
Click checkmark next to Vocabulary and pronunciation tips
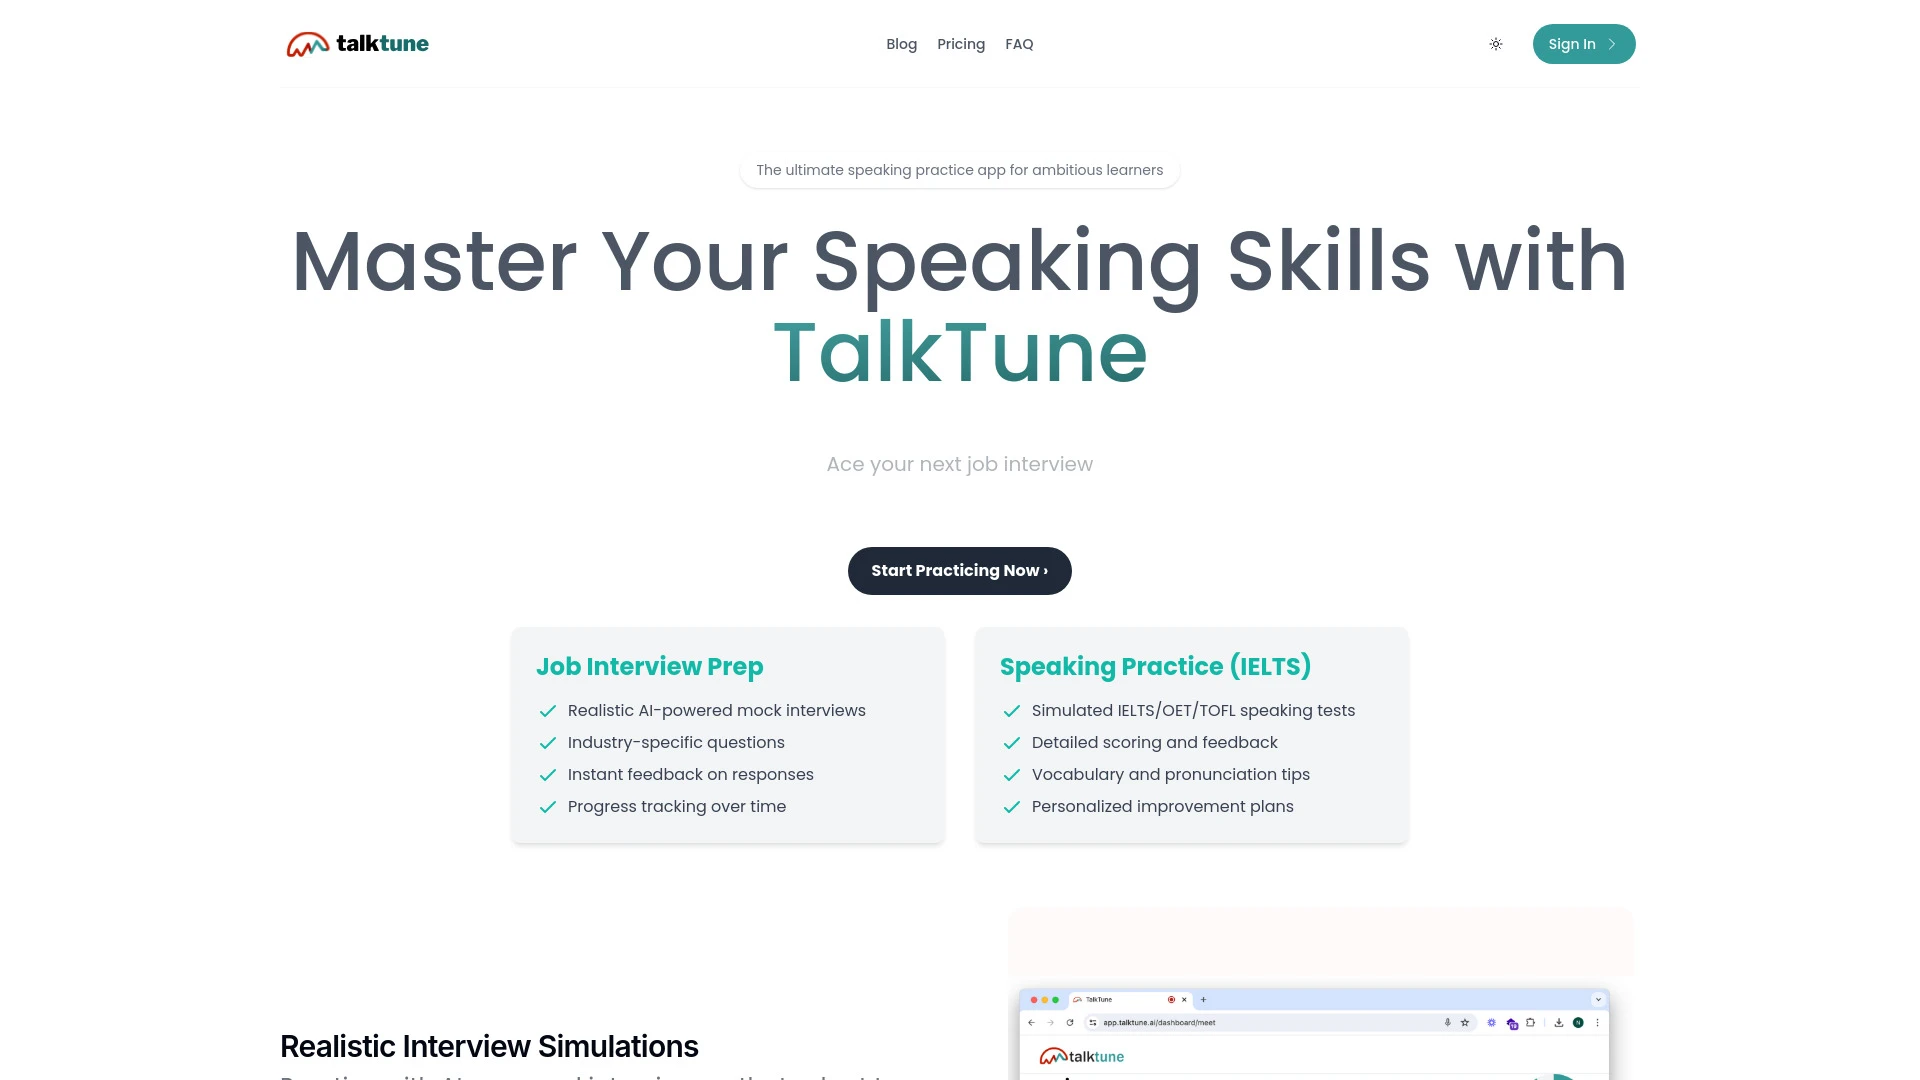click(x=1011, y=774)
